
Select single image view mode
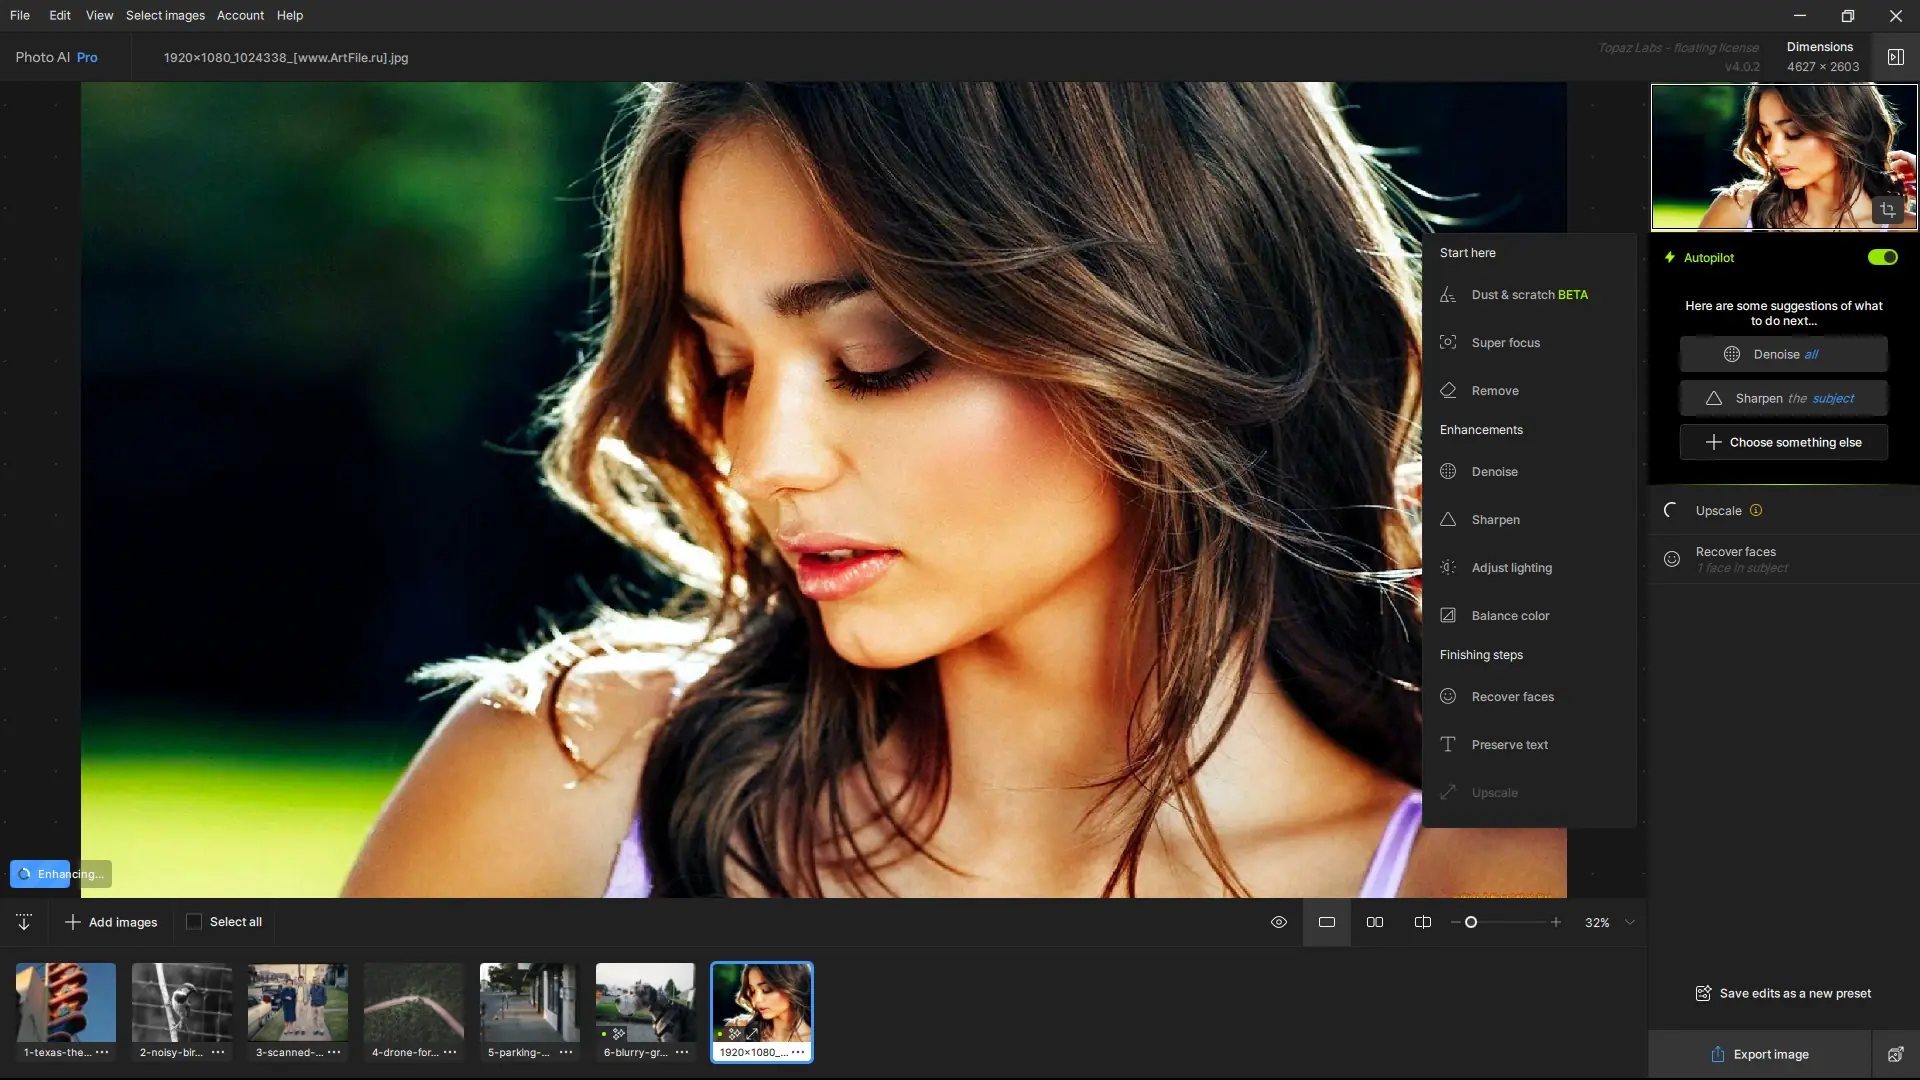[1327, 922]
